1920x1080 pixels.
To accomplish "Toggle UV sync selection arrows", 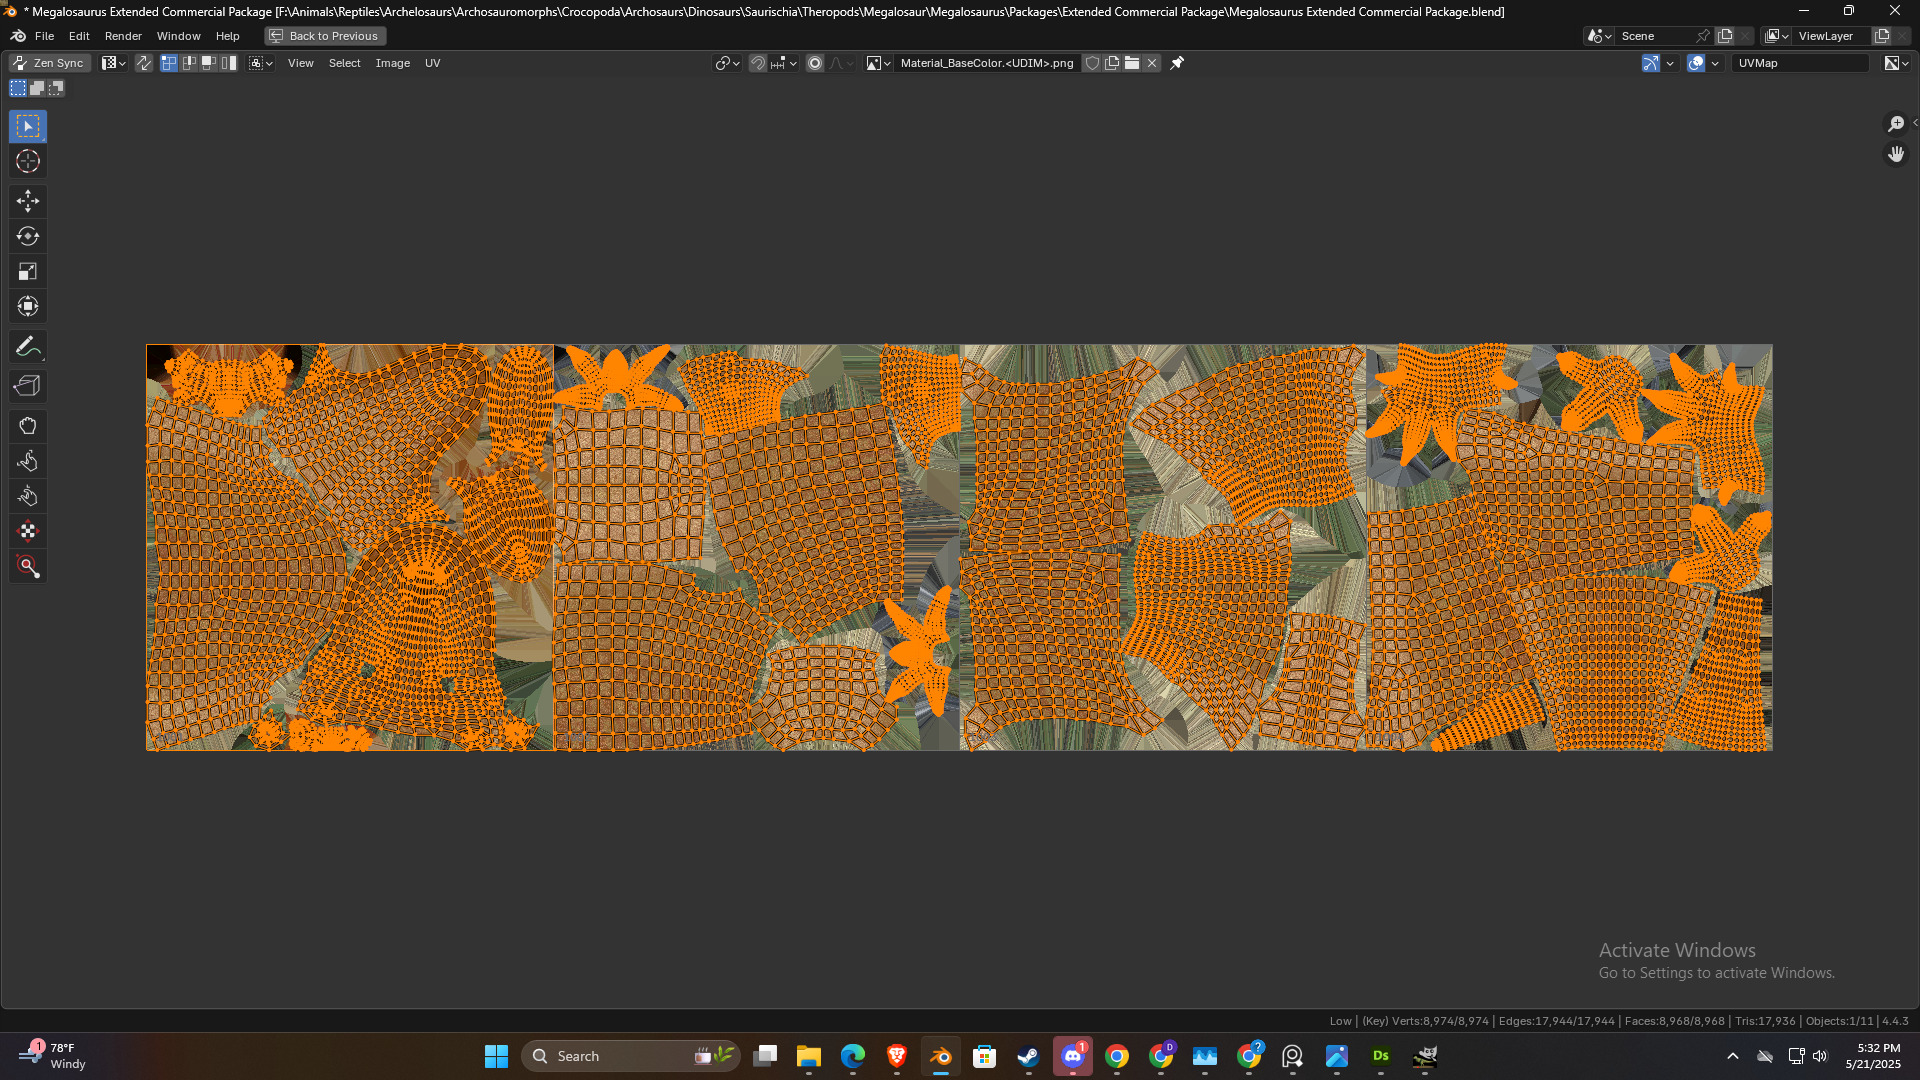I will pos(144,63).
